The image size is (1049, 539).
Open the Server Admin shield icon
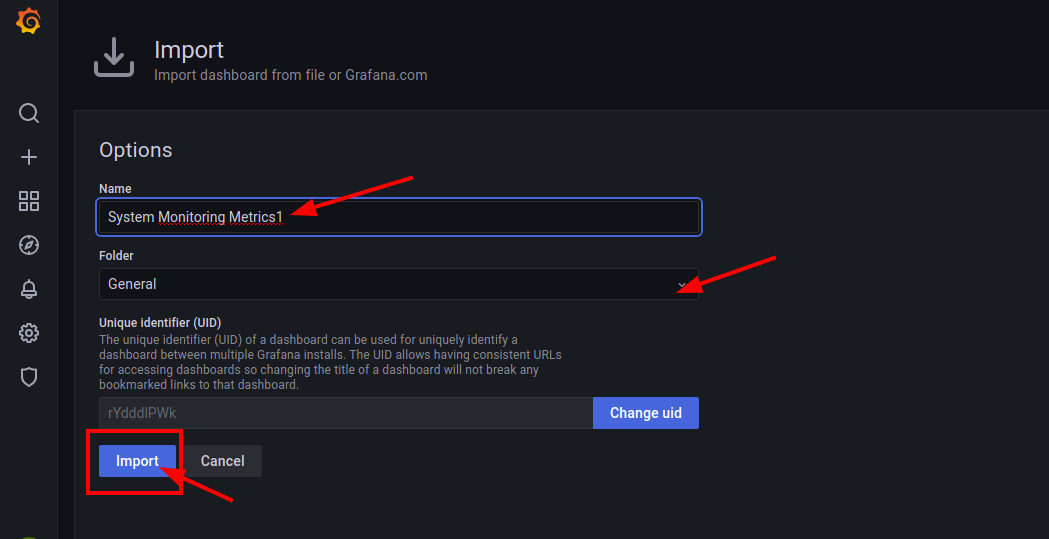click(29, 377)
